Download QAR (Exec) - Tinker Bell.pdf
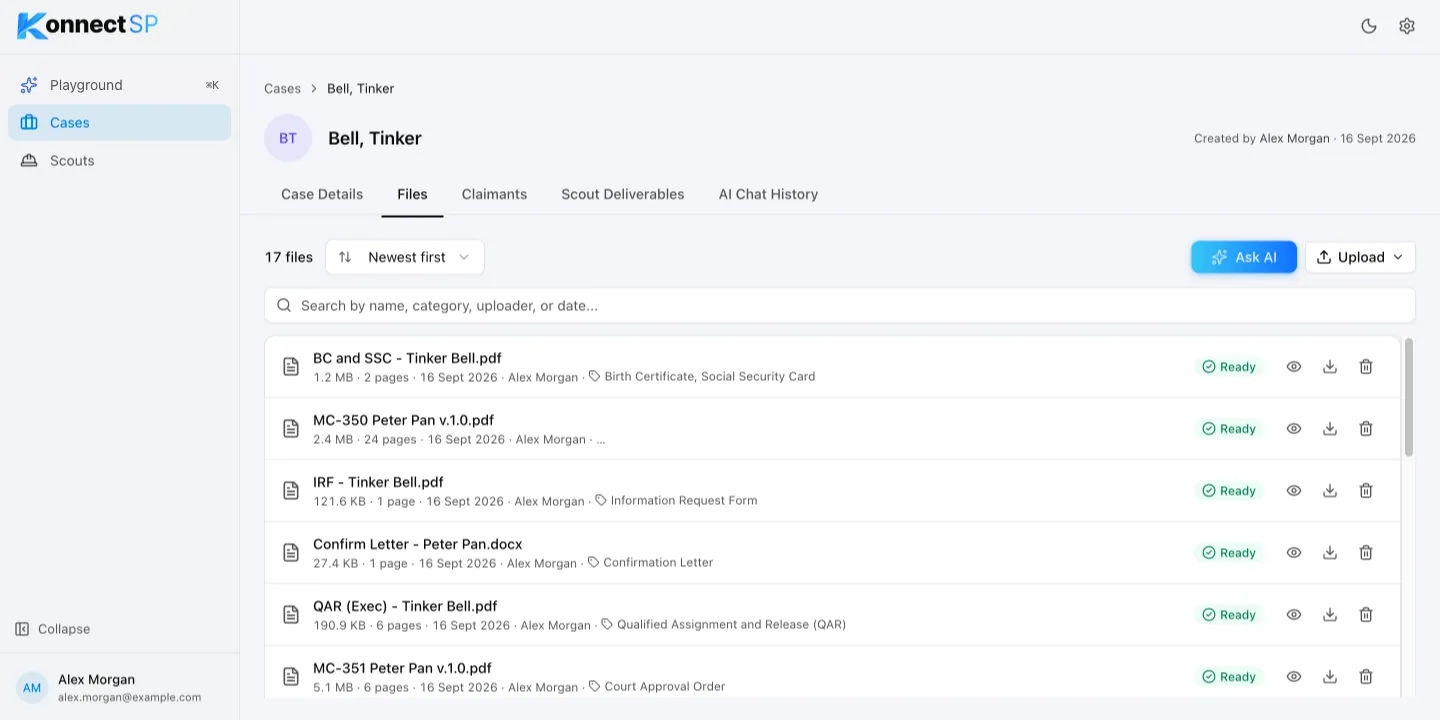This screenshot has width=1440, height=720. pyautogui.click(x=1330, y=615)
